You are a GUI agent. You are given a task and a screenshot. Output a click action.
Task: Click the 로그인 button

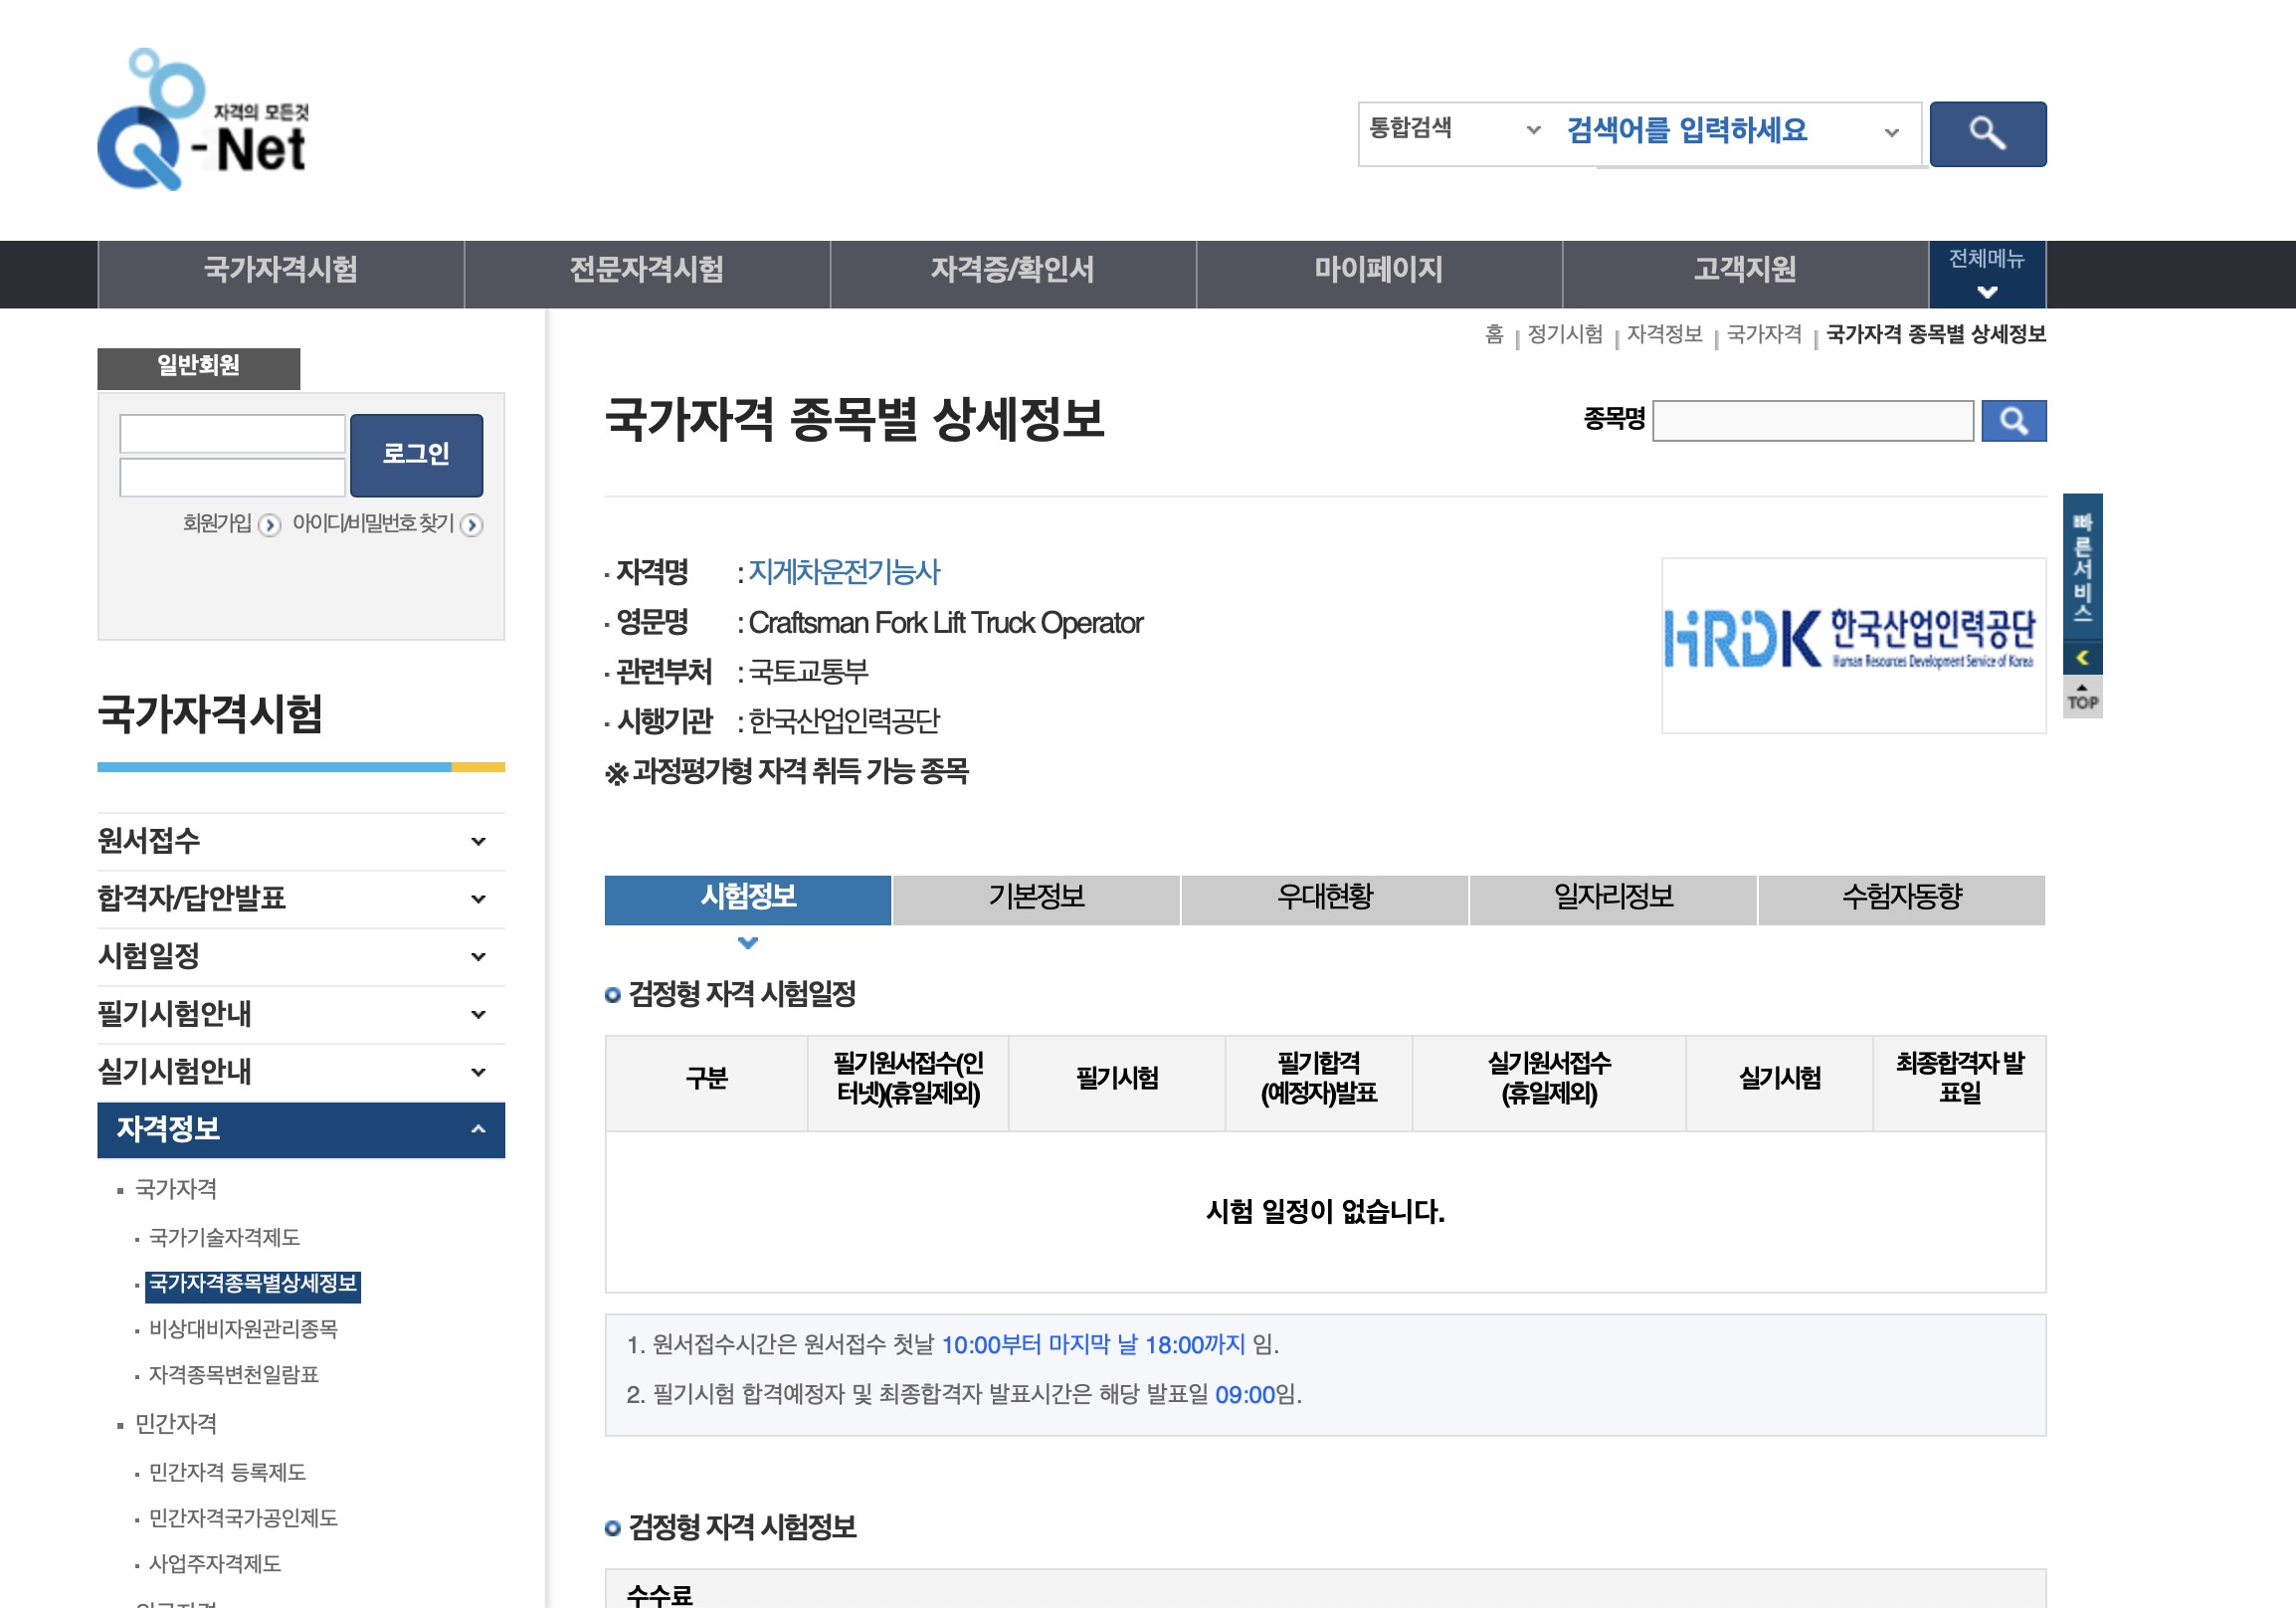(417, 454)
